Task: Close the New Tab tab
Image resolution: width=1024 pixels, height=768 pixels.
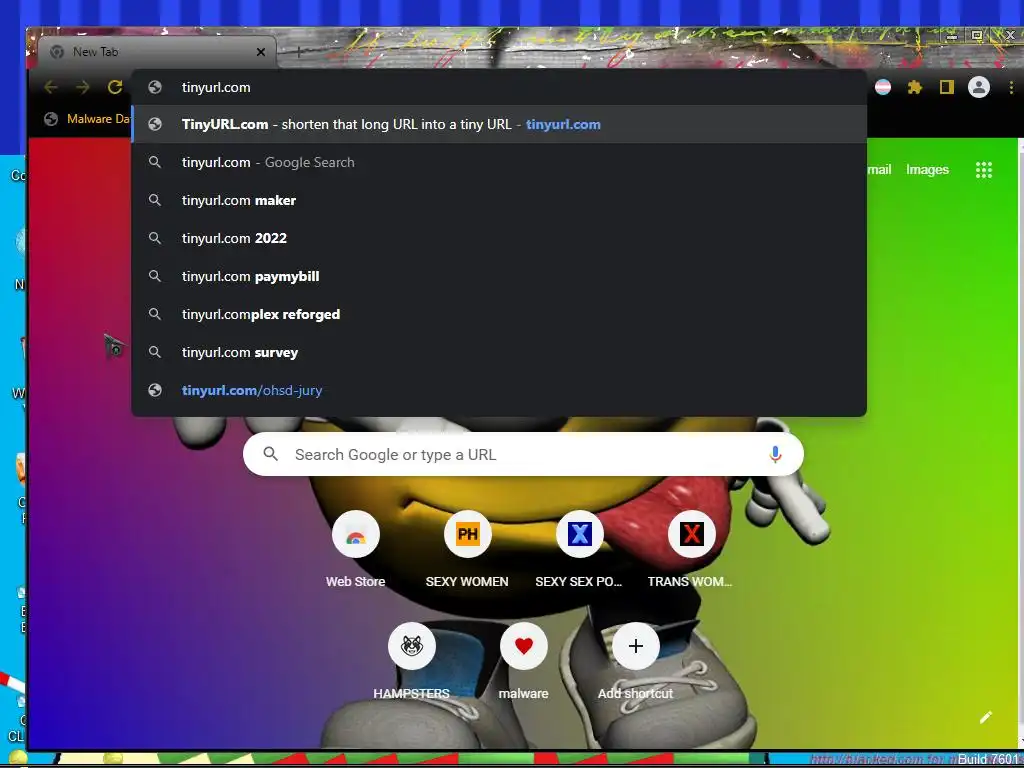Action: [261, 52]
